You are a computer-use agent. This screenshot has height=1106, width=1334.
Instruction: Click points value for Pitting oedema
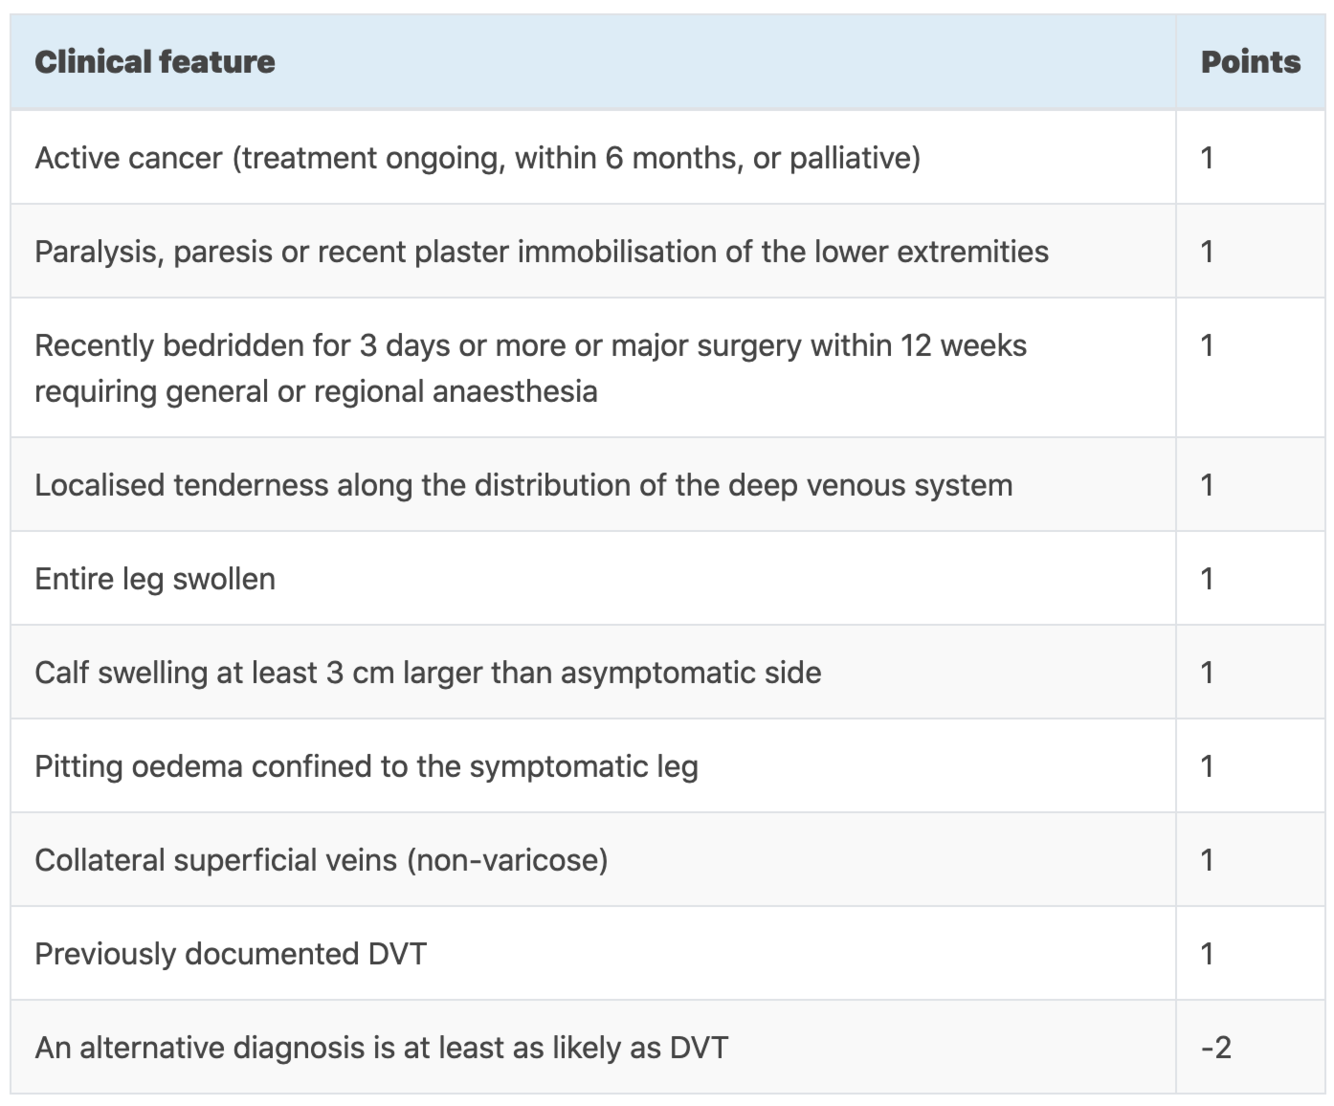coord(1207,766)
